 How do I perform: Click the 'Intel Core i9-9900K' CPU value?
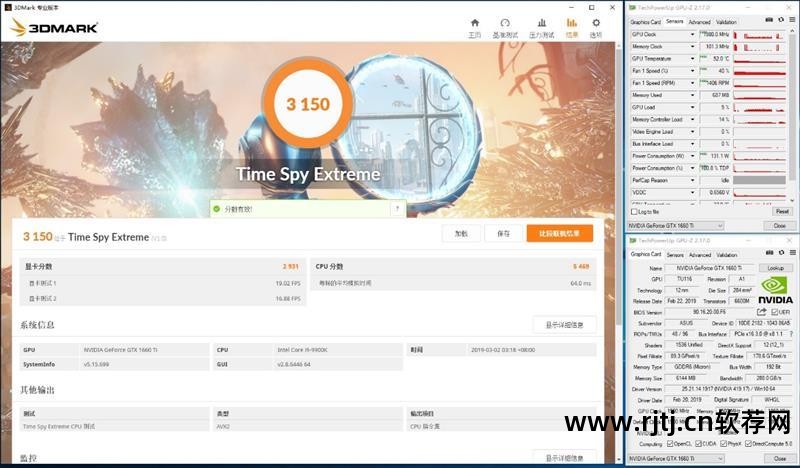[x=303, y=350]
